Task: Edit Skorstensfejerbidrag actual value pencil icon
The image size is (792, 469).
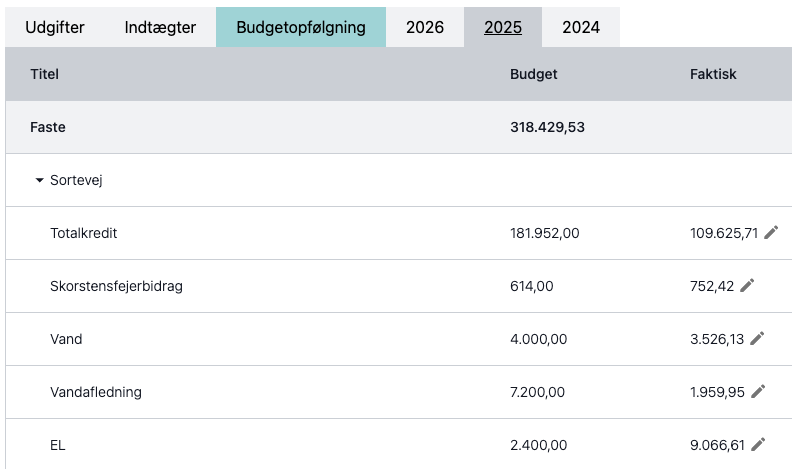Action: click(x=747, y=286)
